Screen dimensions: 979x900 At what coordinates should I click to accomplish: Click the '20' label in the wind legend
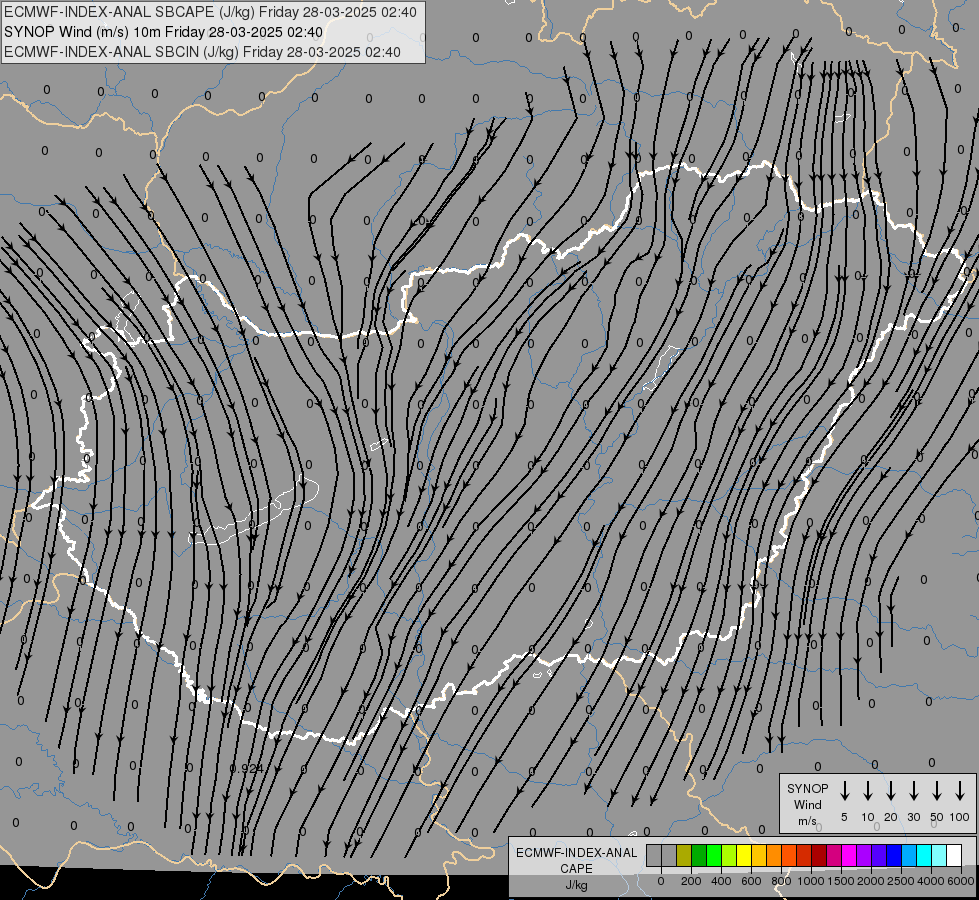[x=891, y=817]
